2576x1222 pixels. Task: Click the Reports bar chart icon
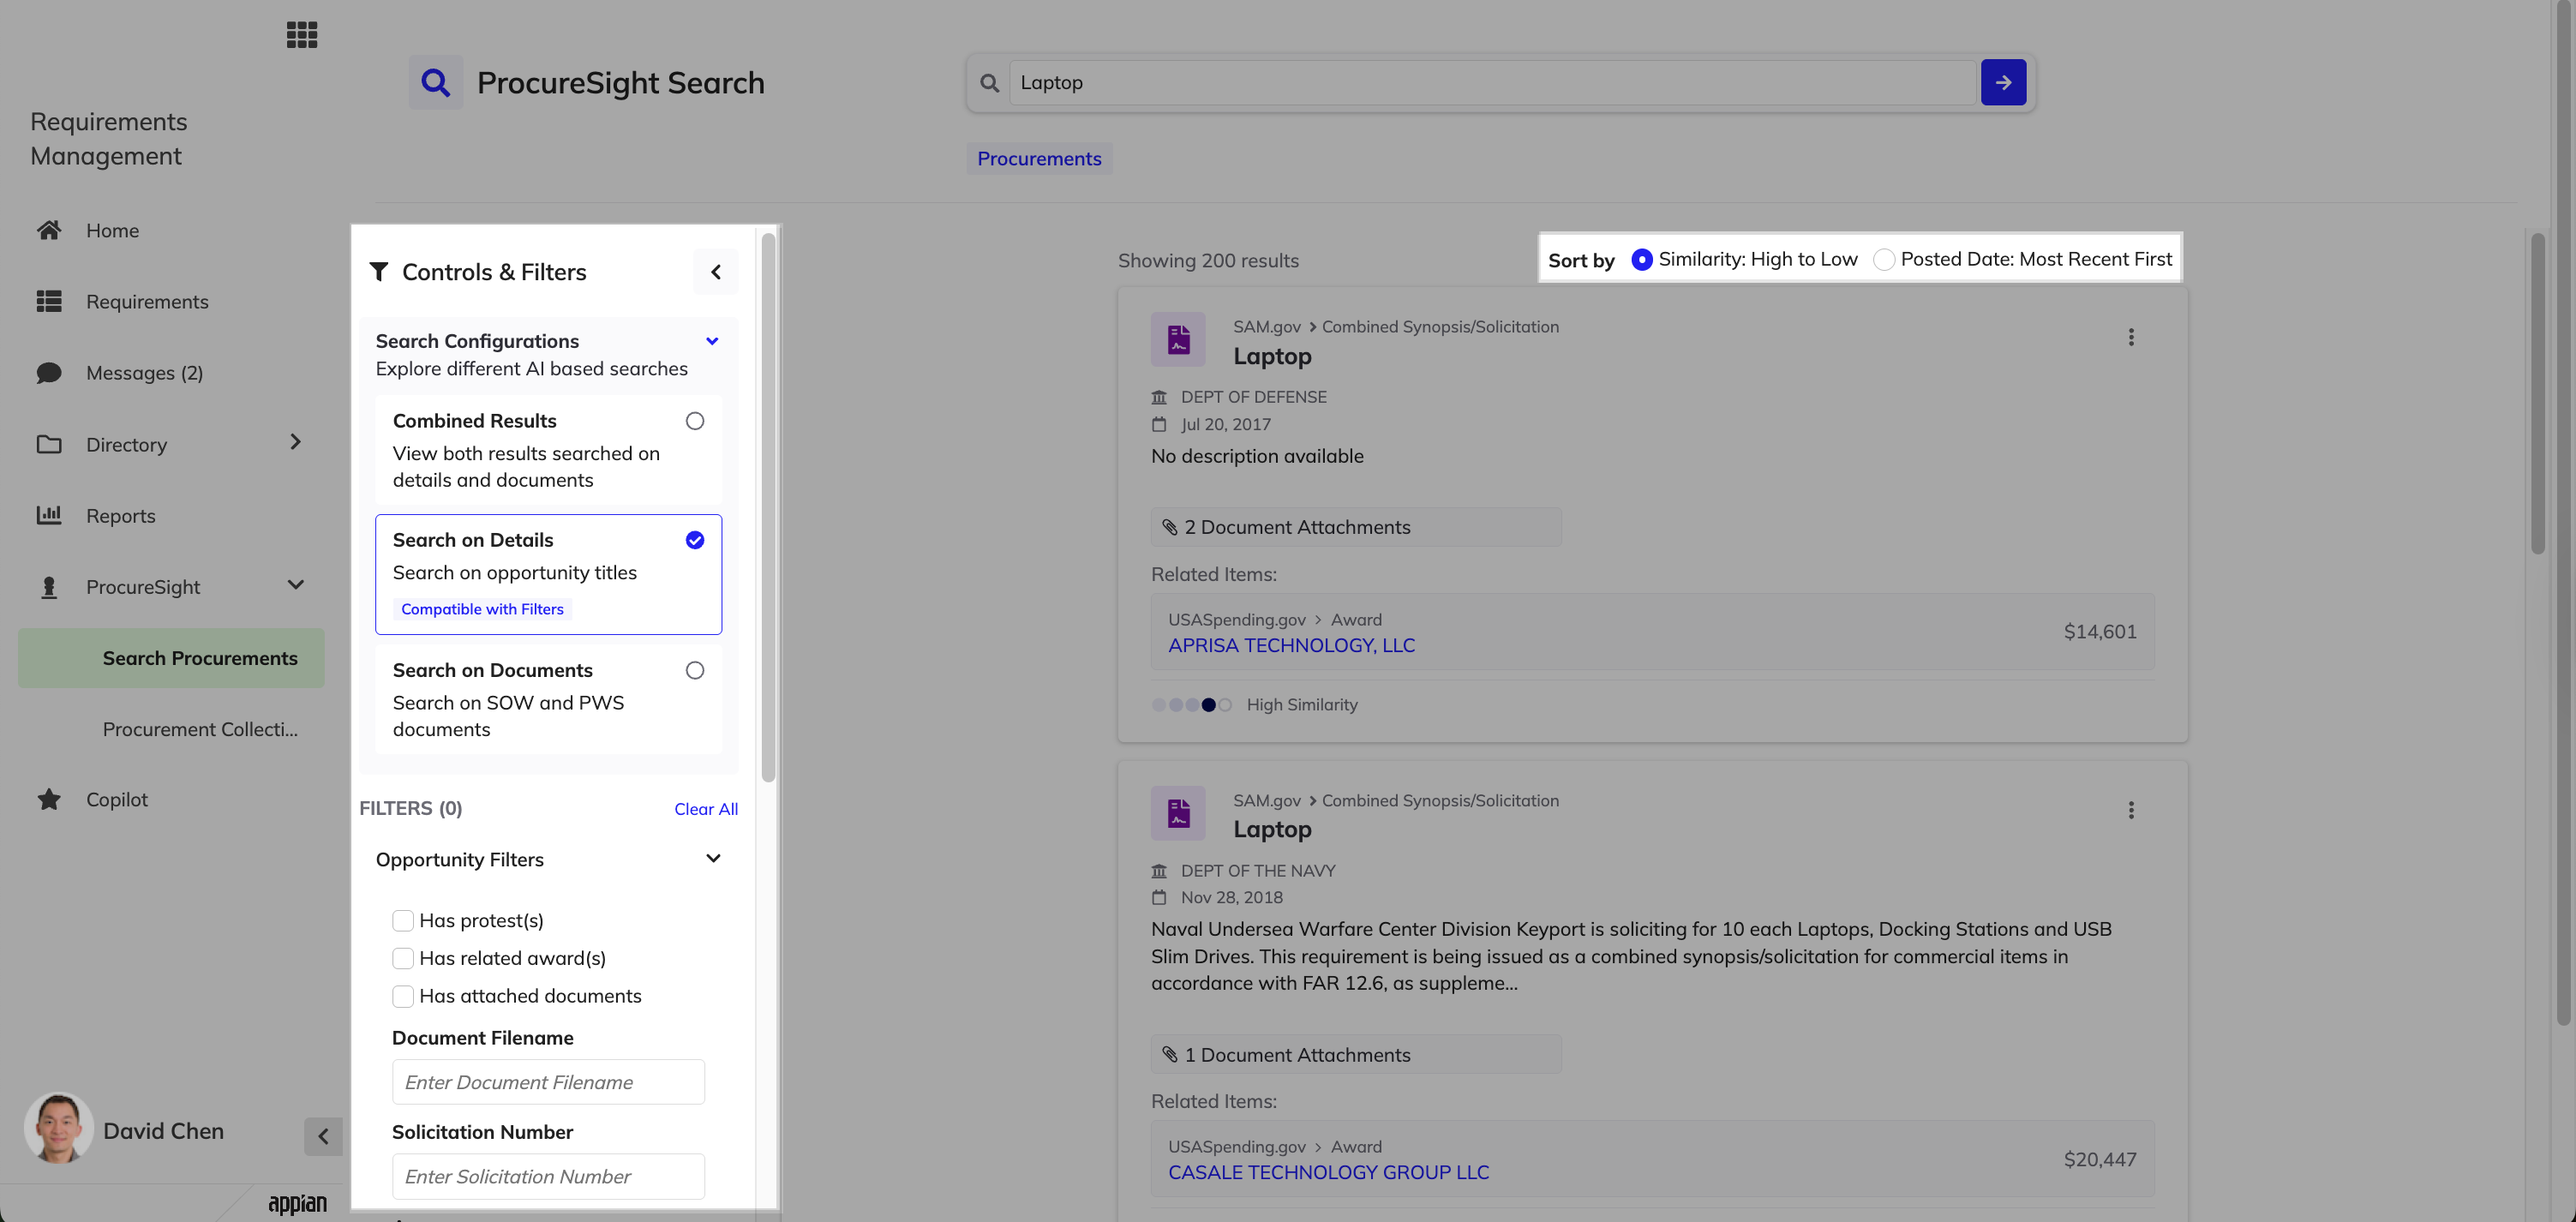pyautogui.click(x=49, y=516)
